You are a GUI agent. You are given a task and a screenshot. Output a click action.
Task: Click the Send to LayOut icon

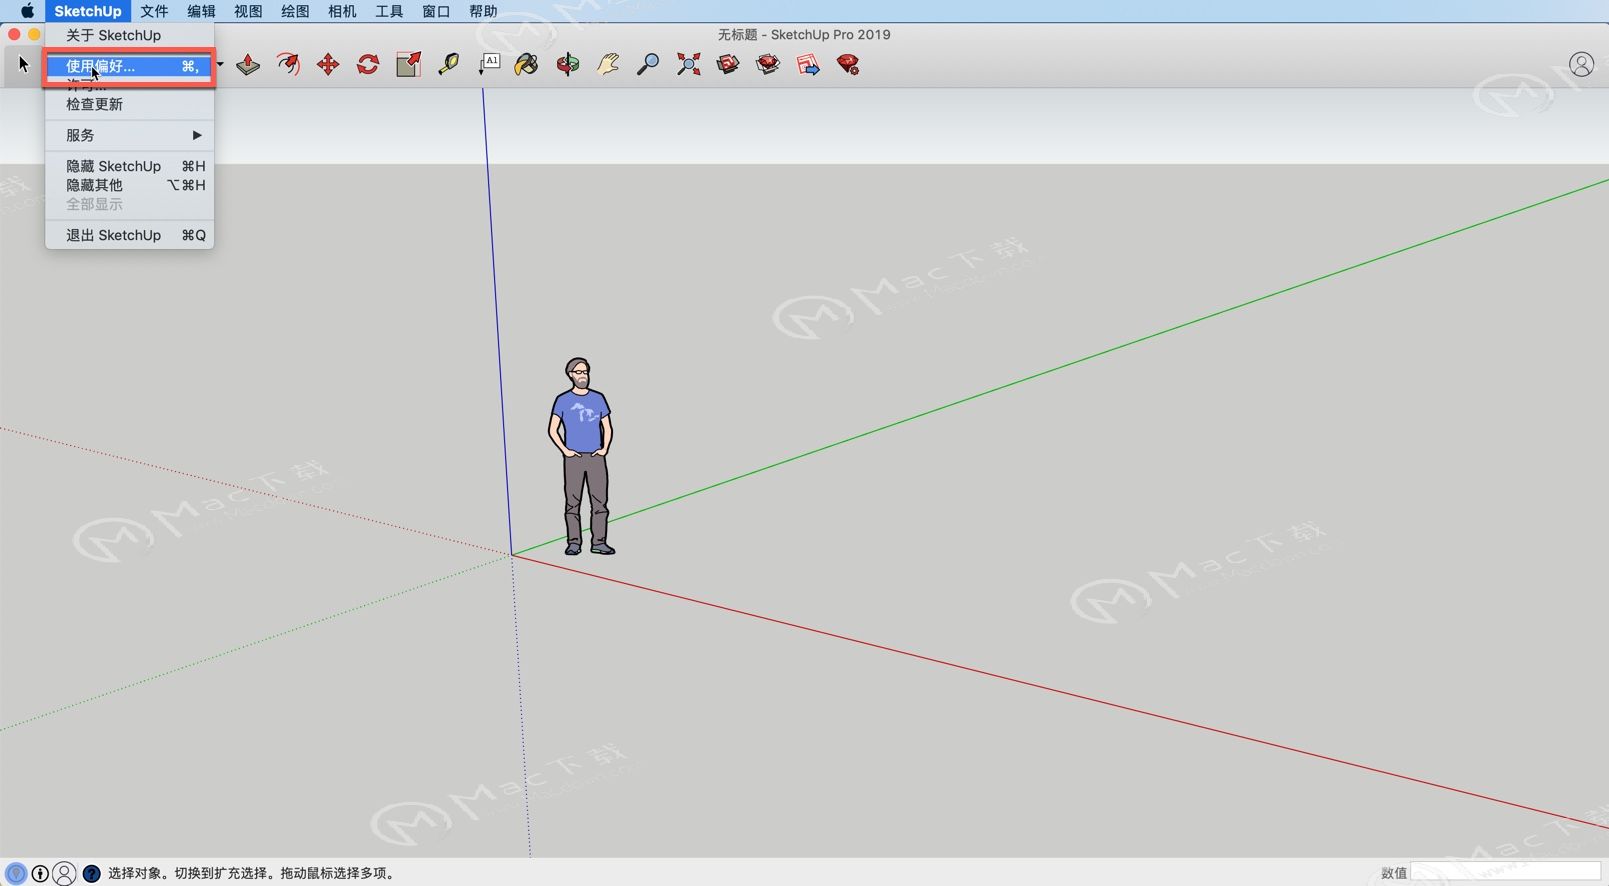[x=808, y=65]
